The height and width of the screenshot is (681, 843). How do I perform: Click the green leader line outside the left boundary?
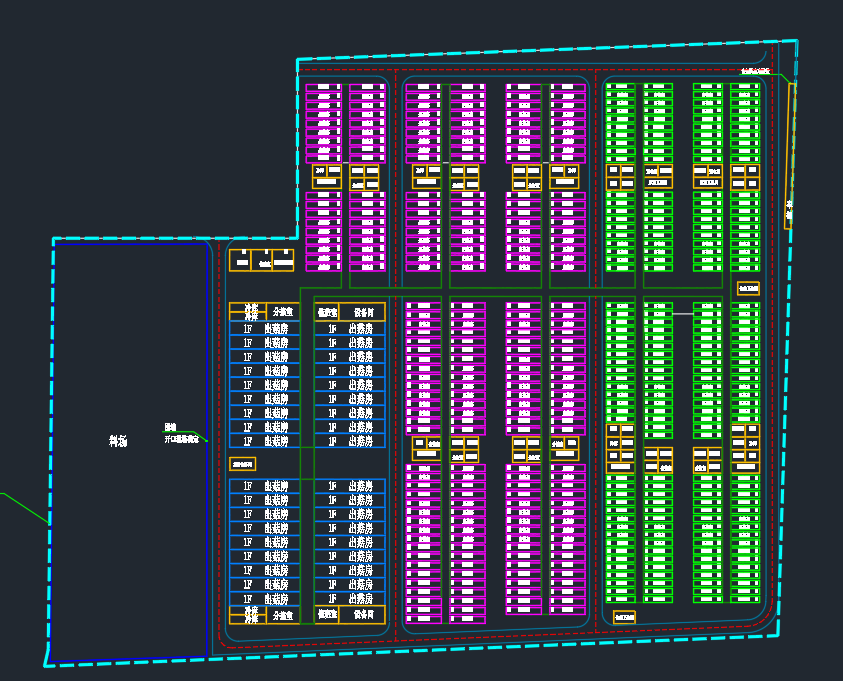click(x=22, y=507)
